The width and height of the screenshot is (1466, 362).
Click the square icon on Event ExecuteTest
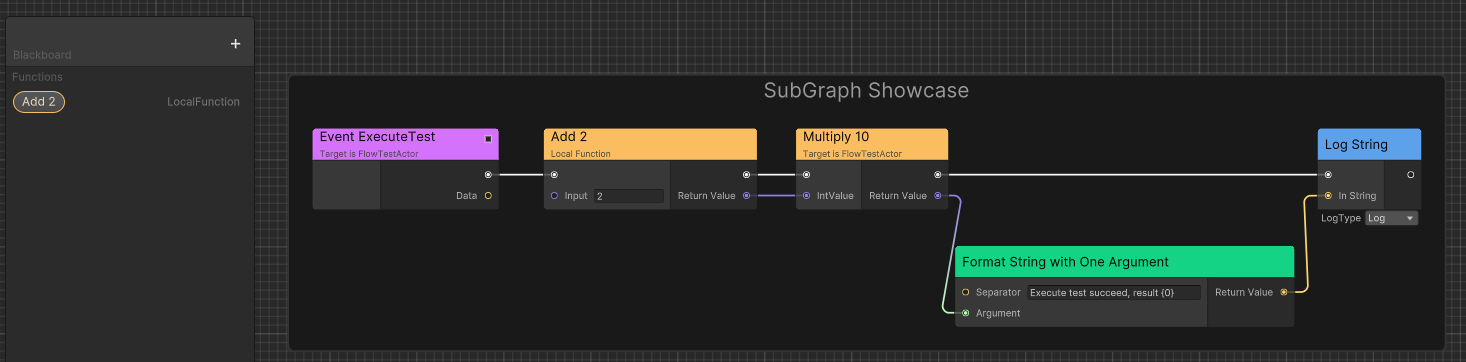click(488, 139)
